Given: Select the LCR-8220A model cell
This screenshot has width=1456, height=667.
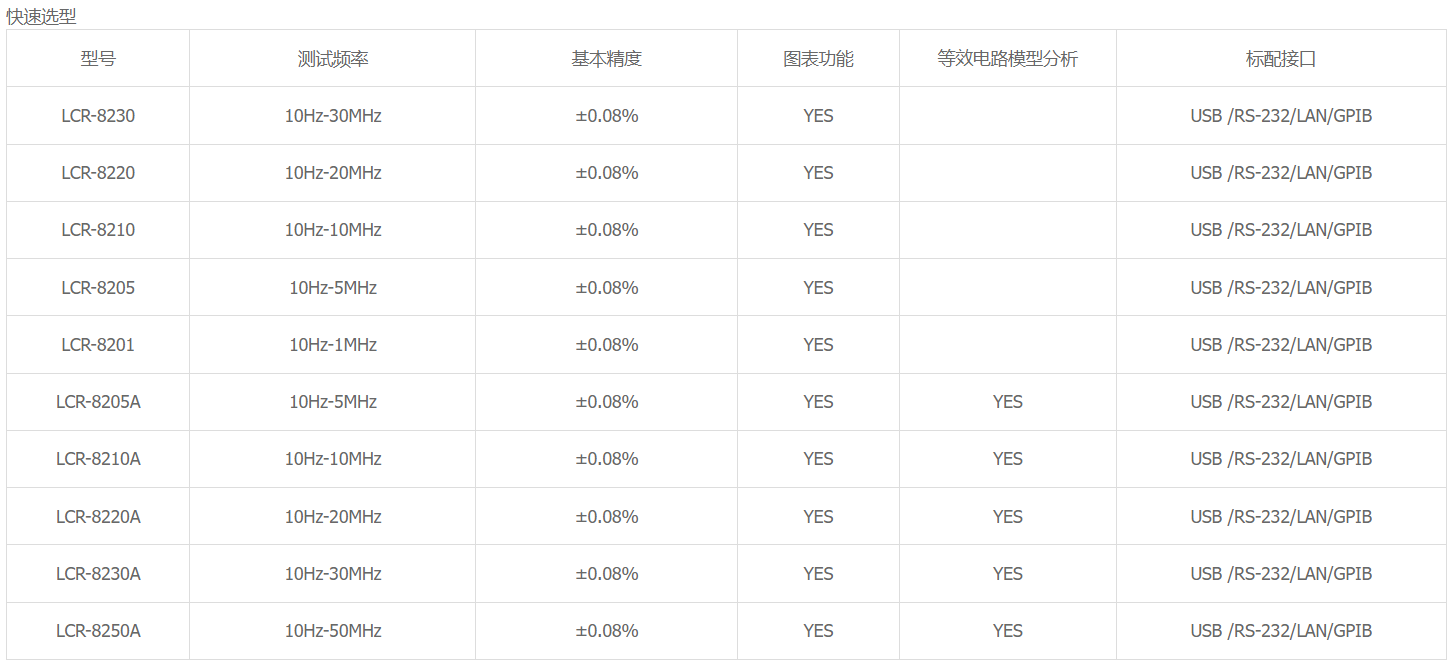Looking at the screenshot, I should pos(98,517).
